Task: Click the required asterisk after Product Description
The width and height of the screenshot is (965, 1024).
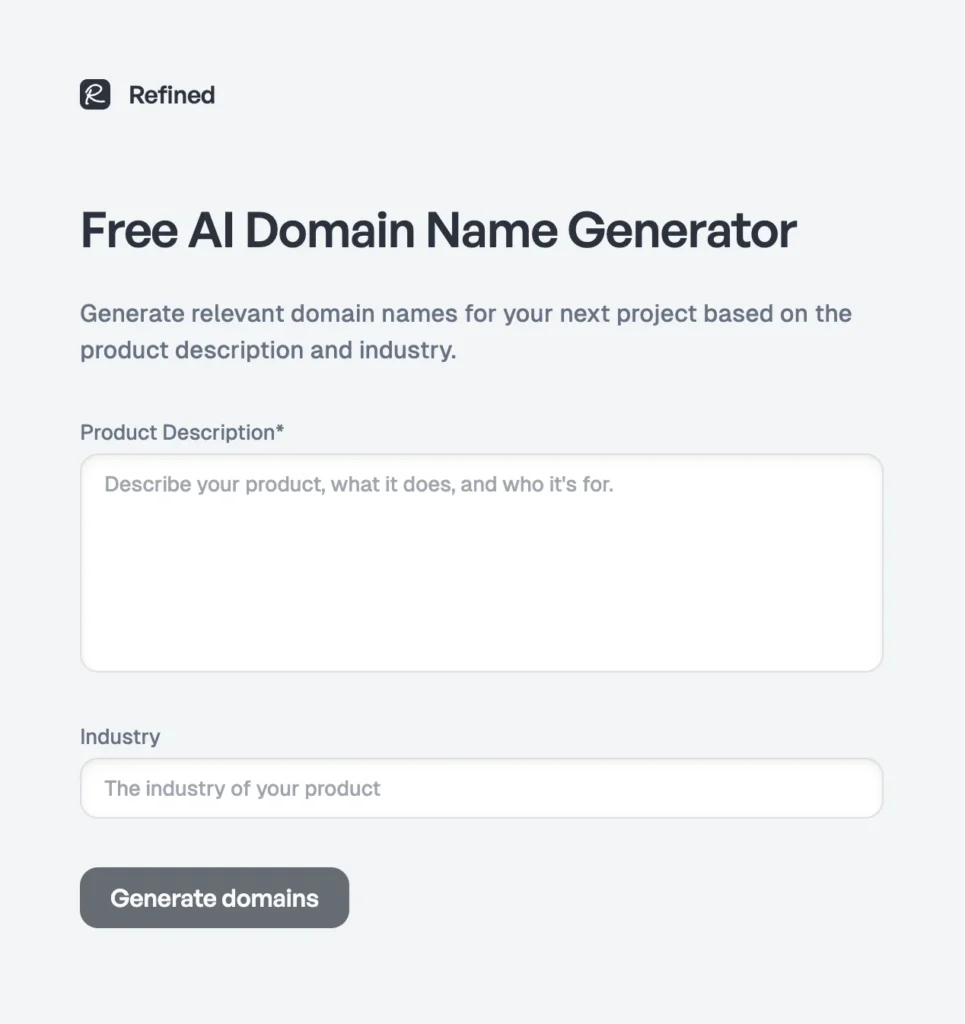Action: pos(280,431)
